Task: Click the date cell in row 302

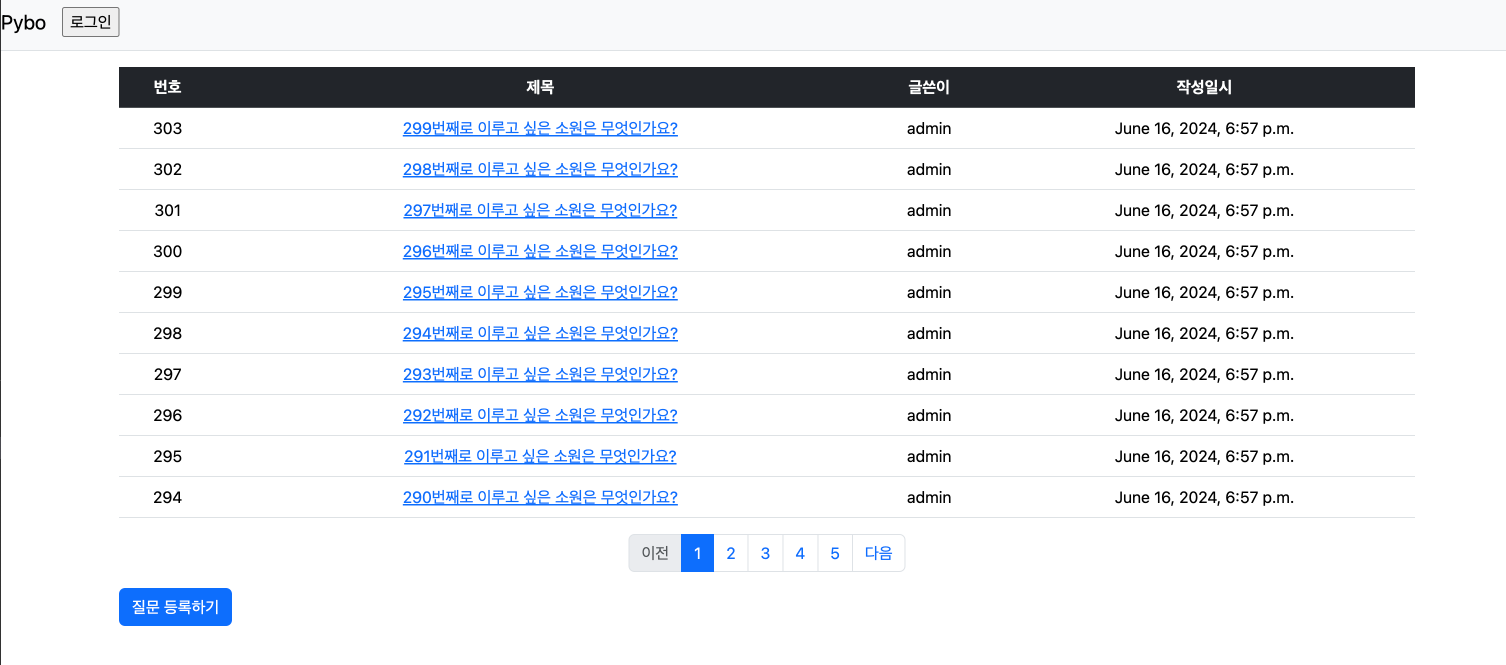Action: point(1204,169)
